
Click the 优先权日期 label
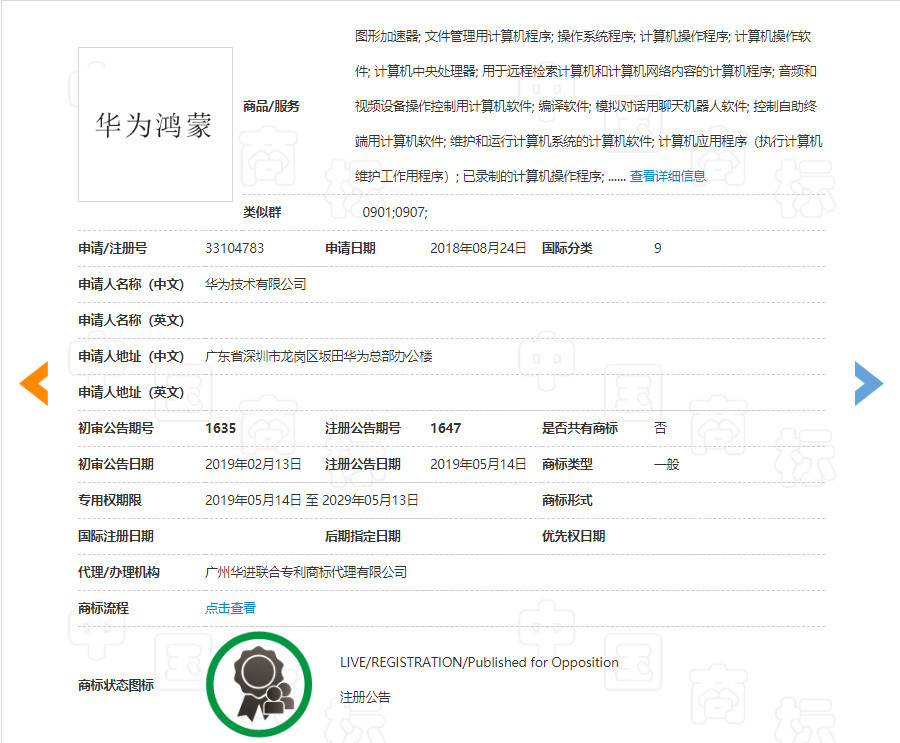pos(573,536)
